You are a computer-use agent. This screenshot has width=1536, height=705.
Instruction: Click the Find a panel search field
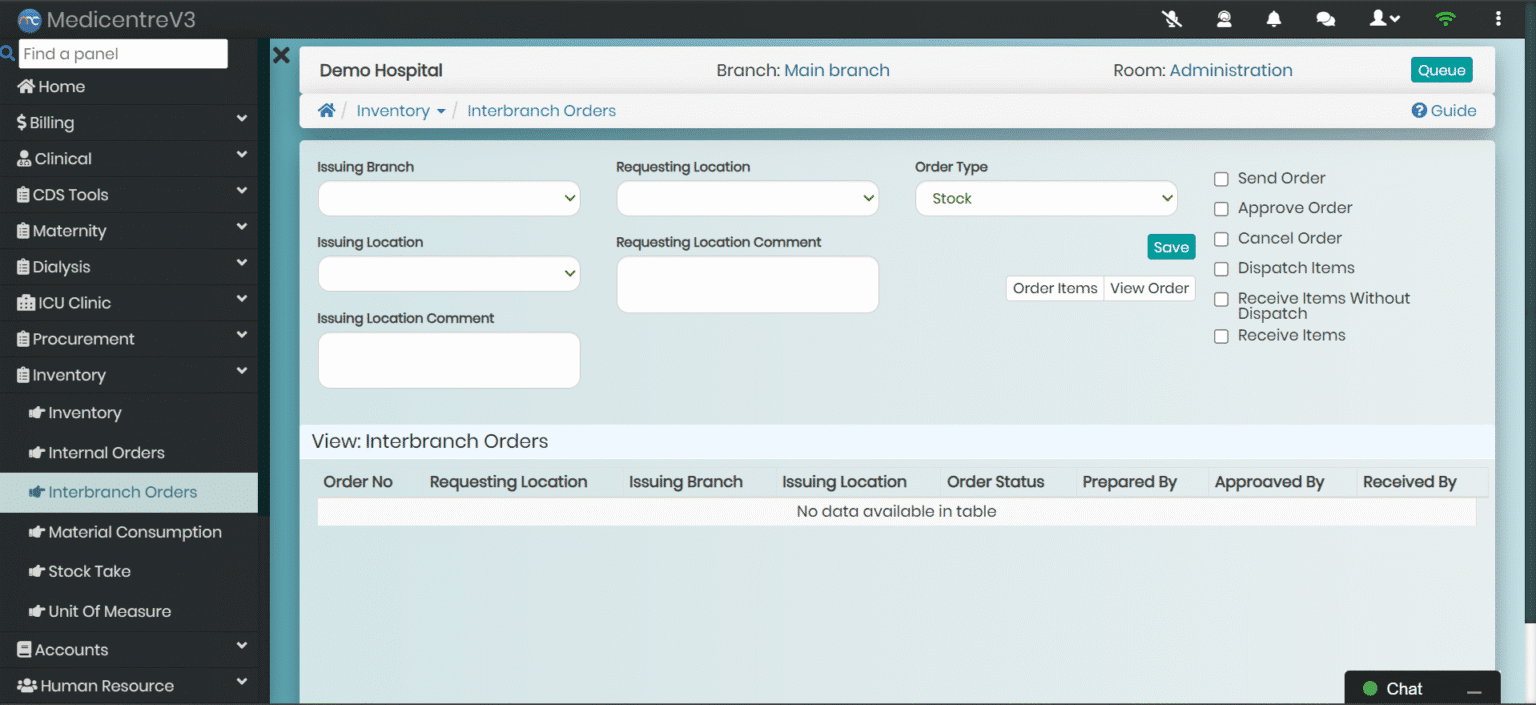tap(123, 54)
